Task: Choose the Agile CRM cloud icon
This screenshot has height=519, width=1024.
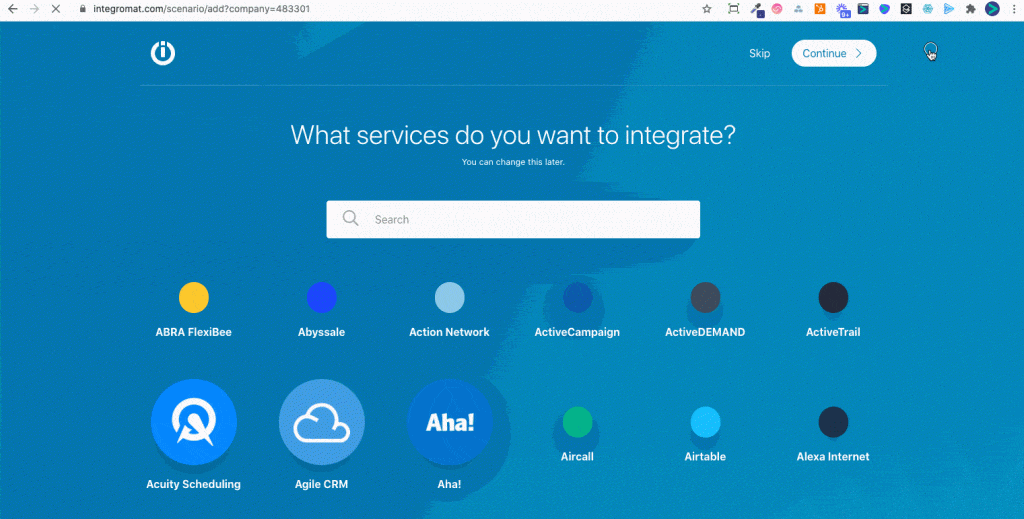Action: 322,422
